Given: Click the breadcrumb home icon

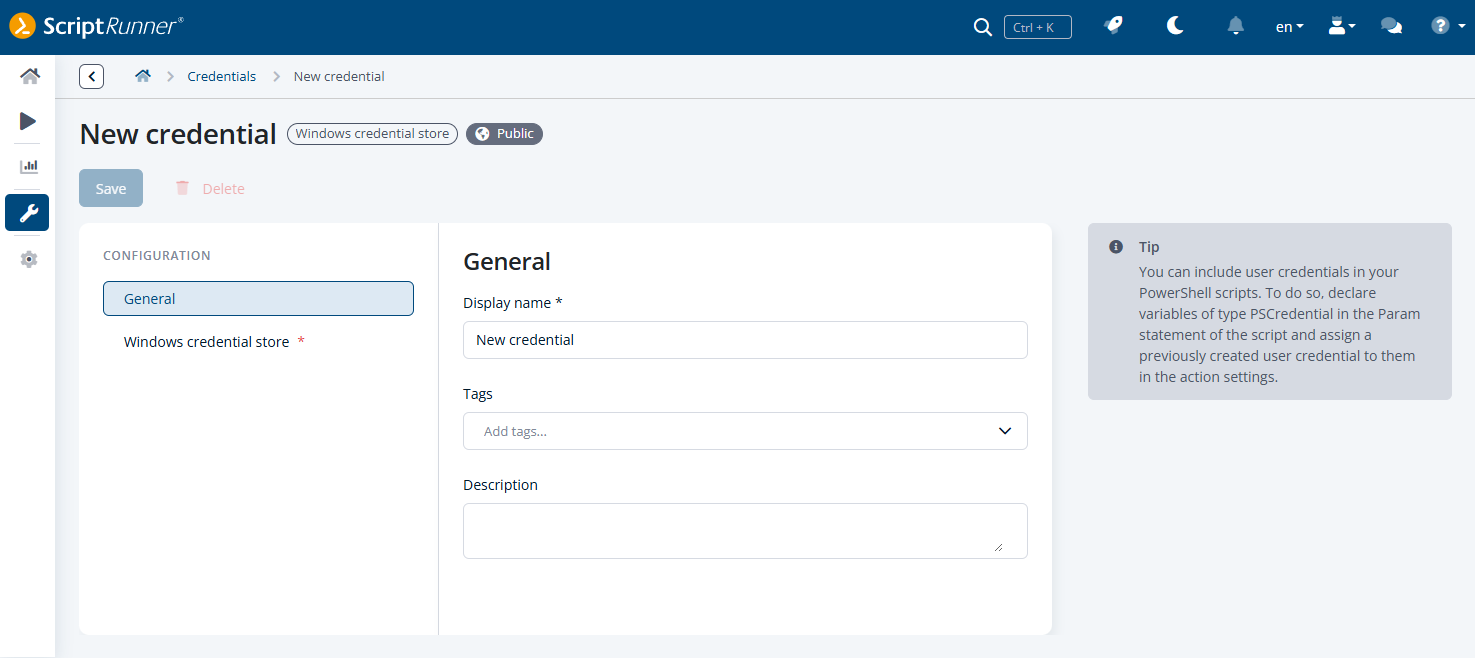Looking at the screenshot, I should tap(143, 76).
